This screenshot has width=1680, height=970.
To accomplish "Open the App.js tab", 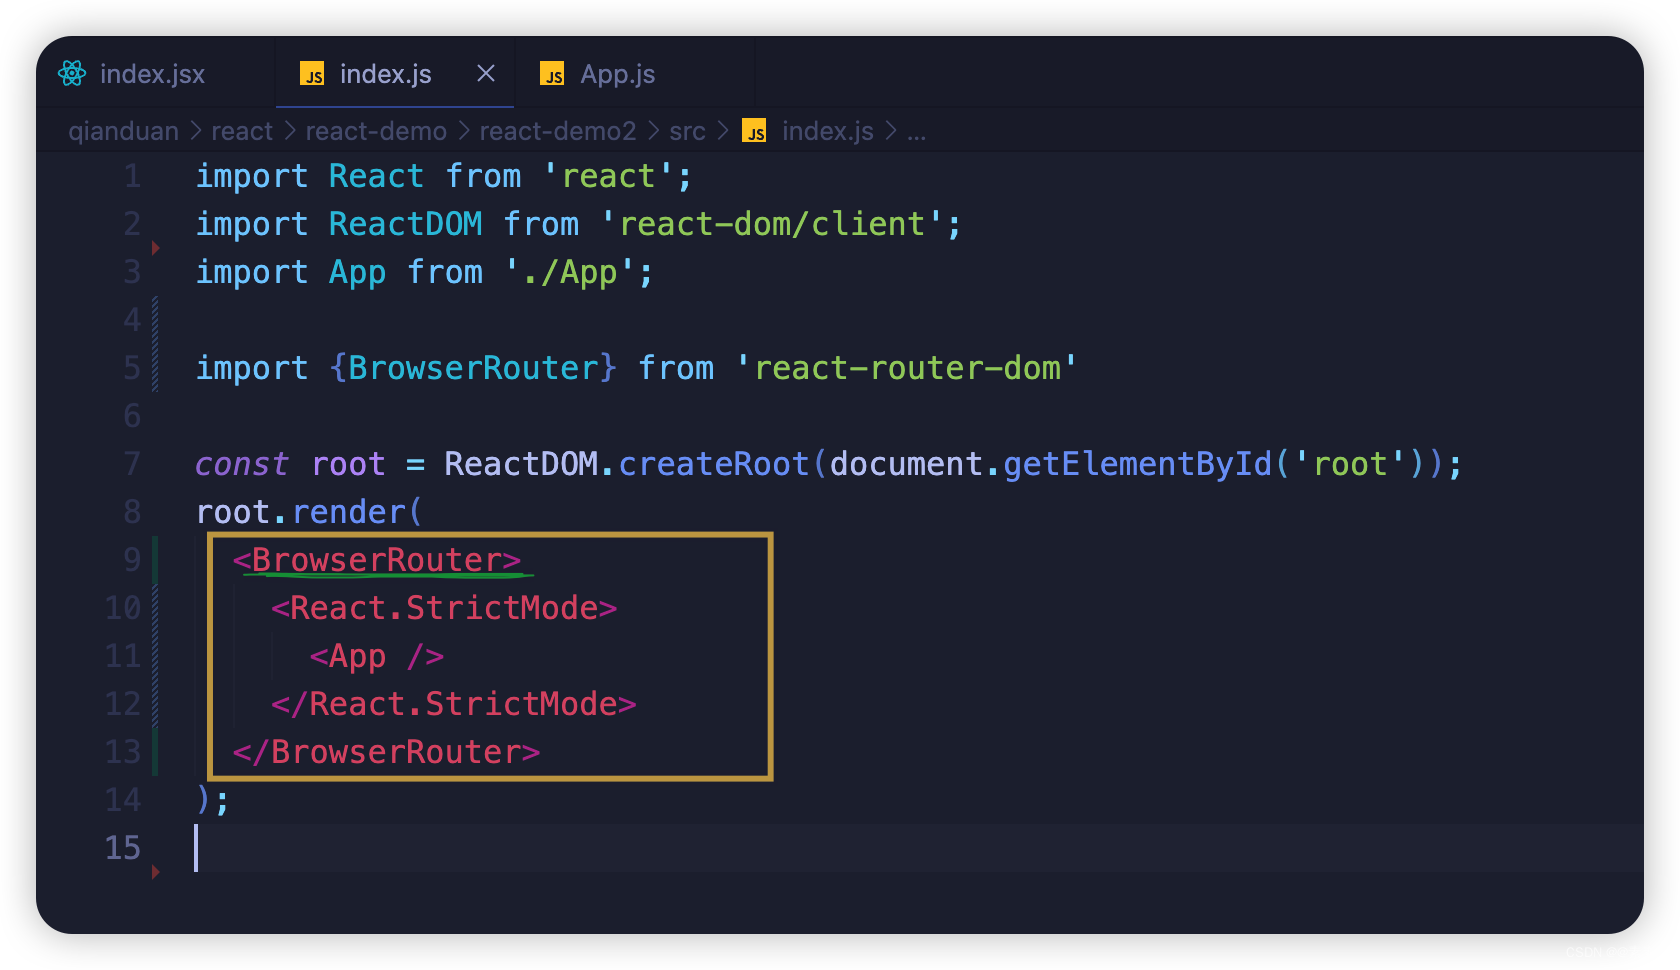I will click(617, 74).
